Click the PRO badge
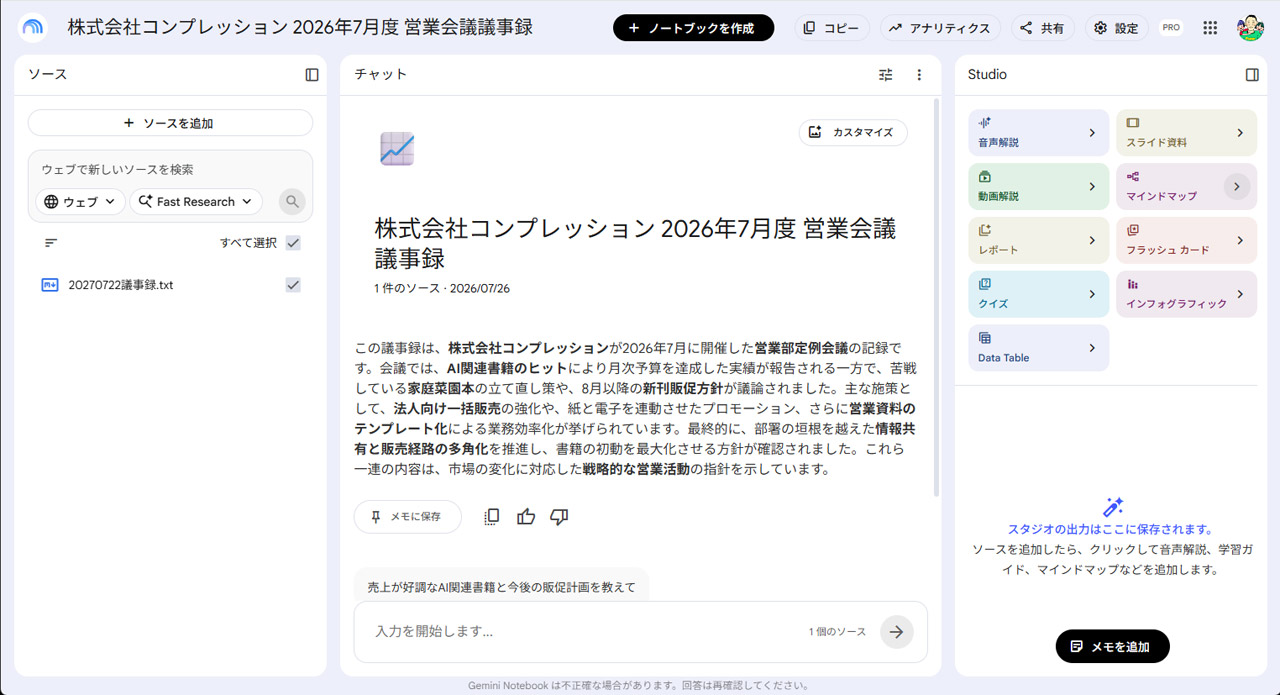 click(x=1171, y=28)
